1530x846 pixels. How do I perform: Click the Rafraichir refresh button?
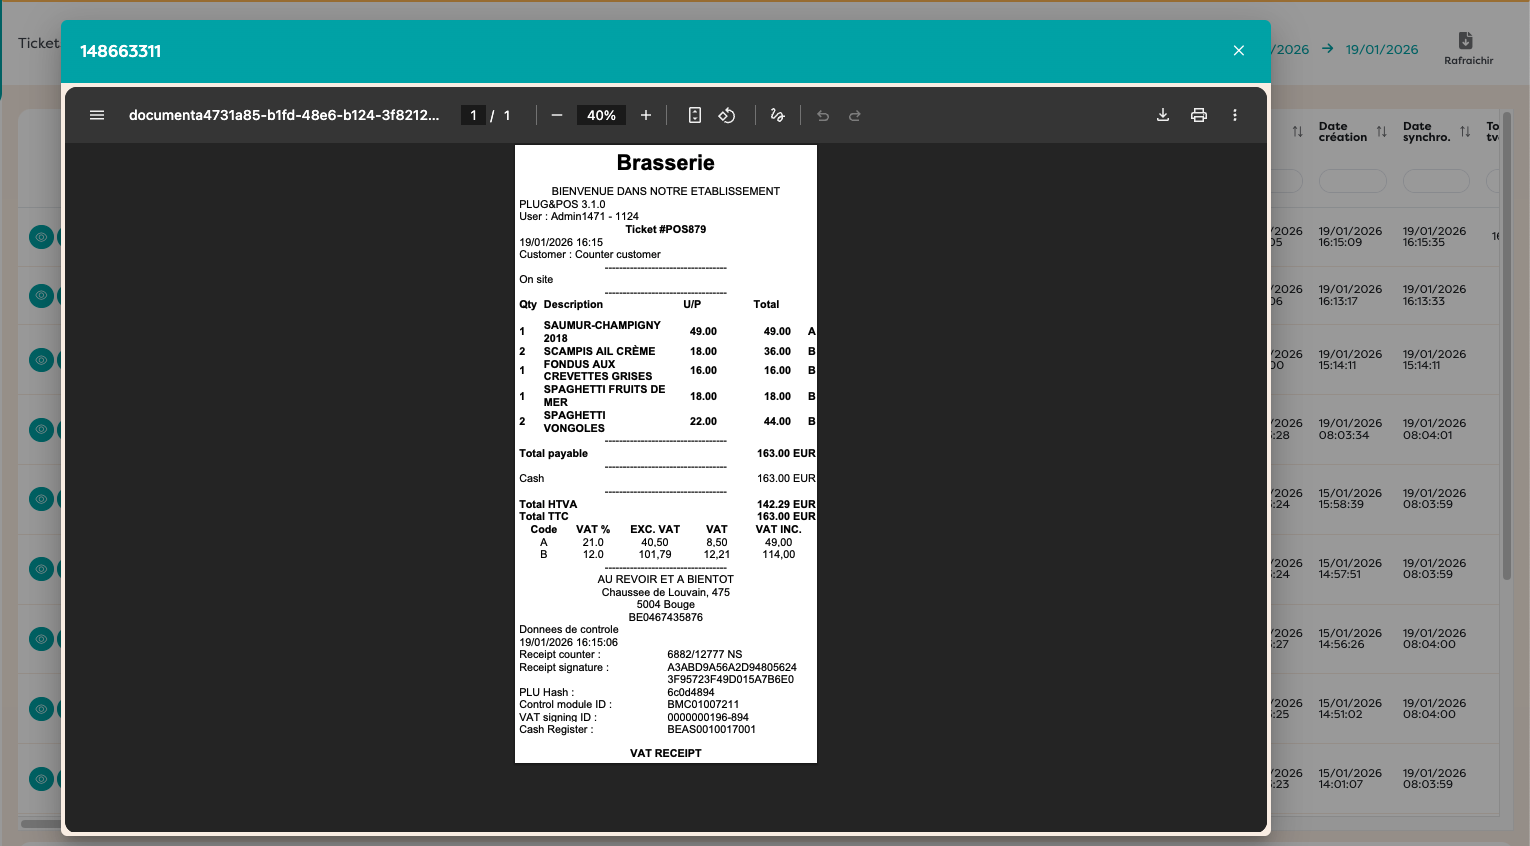pyautogui.click(x=1467, y=47)
